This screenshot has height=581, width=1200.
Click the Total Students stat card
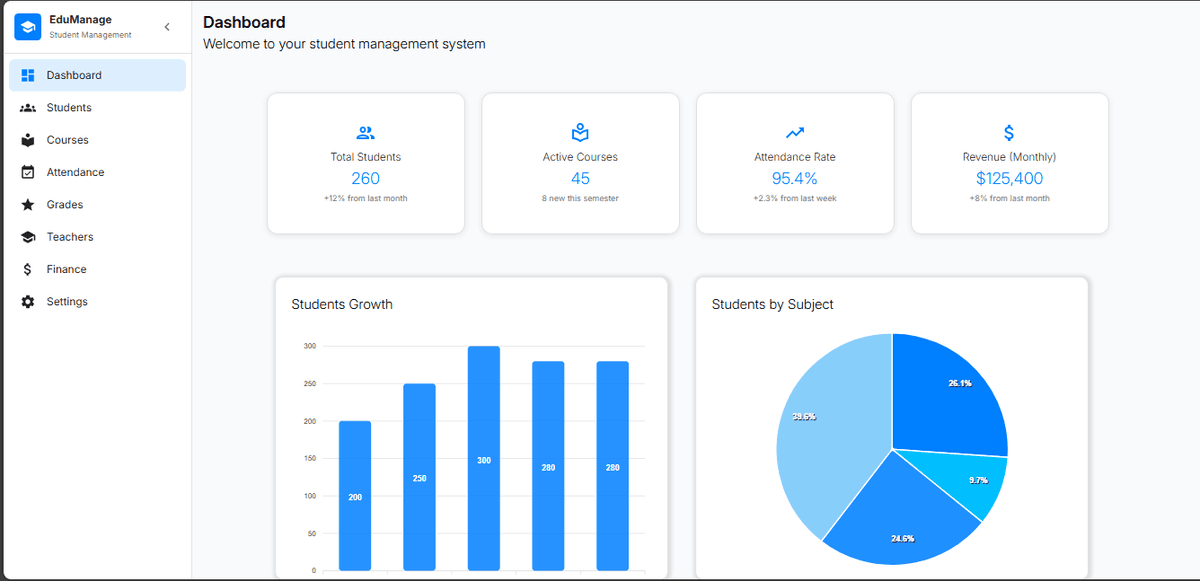tap(365, 163)
